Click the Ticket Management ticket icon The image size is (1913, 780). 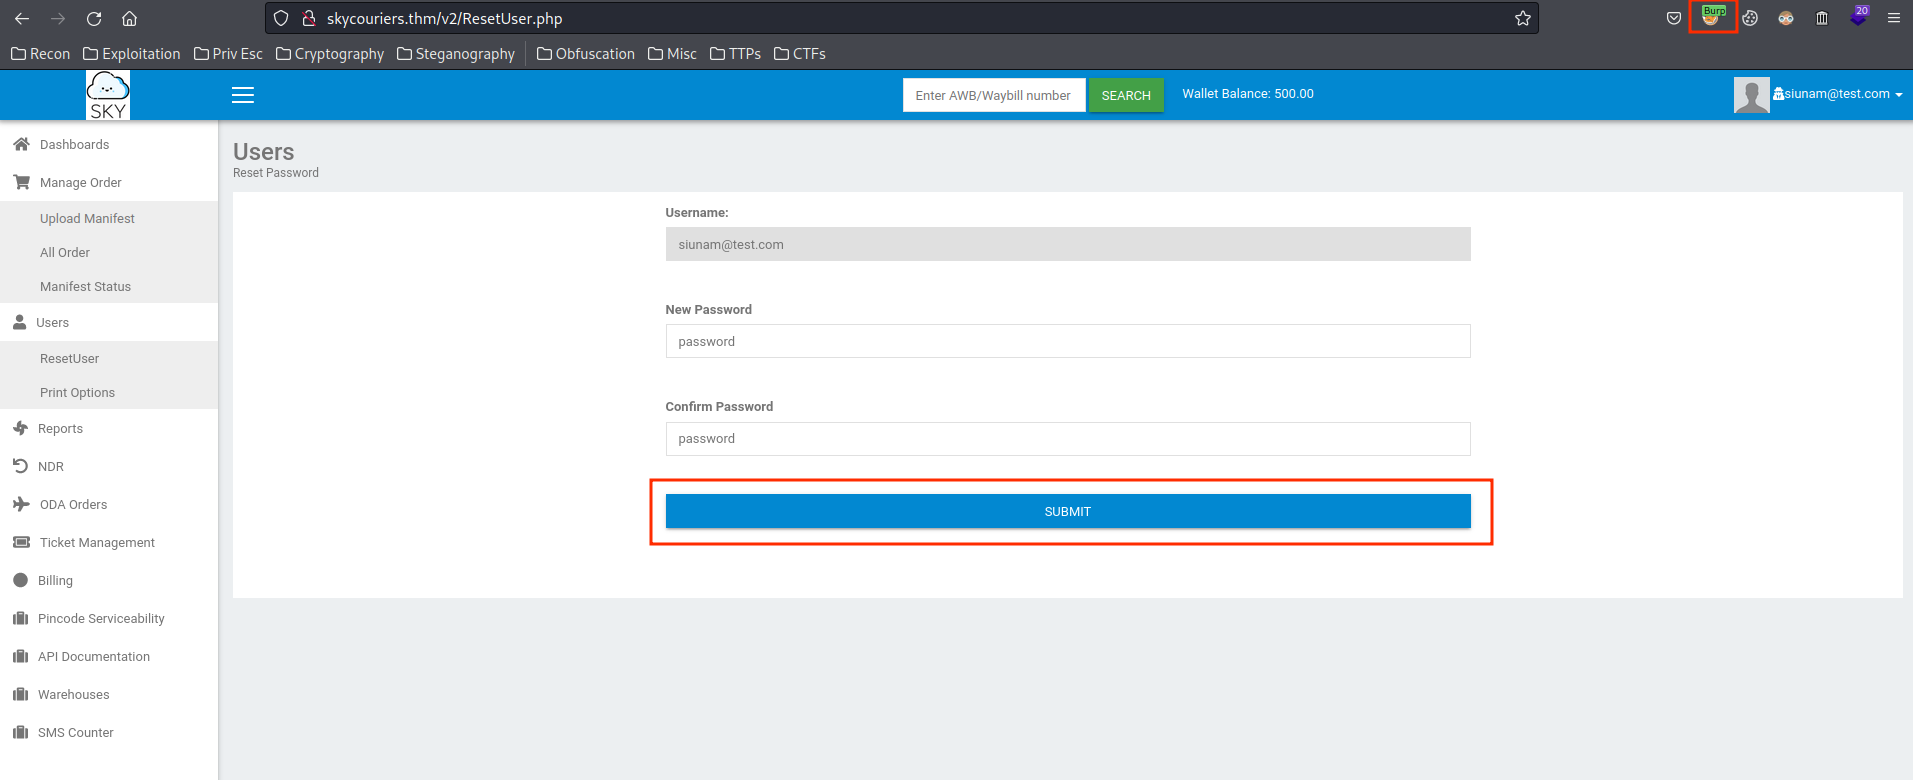click(x=21, y=542)
